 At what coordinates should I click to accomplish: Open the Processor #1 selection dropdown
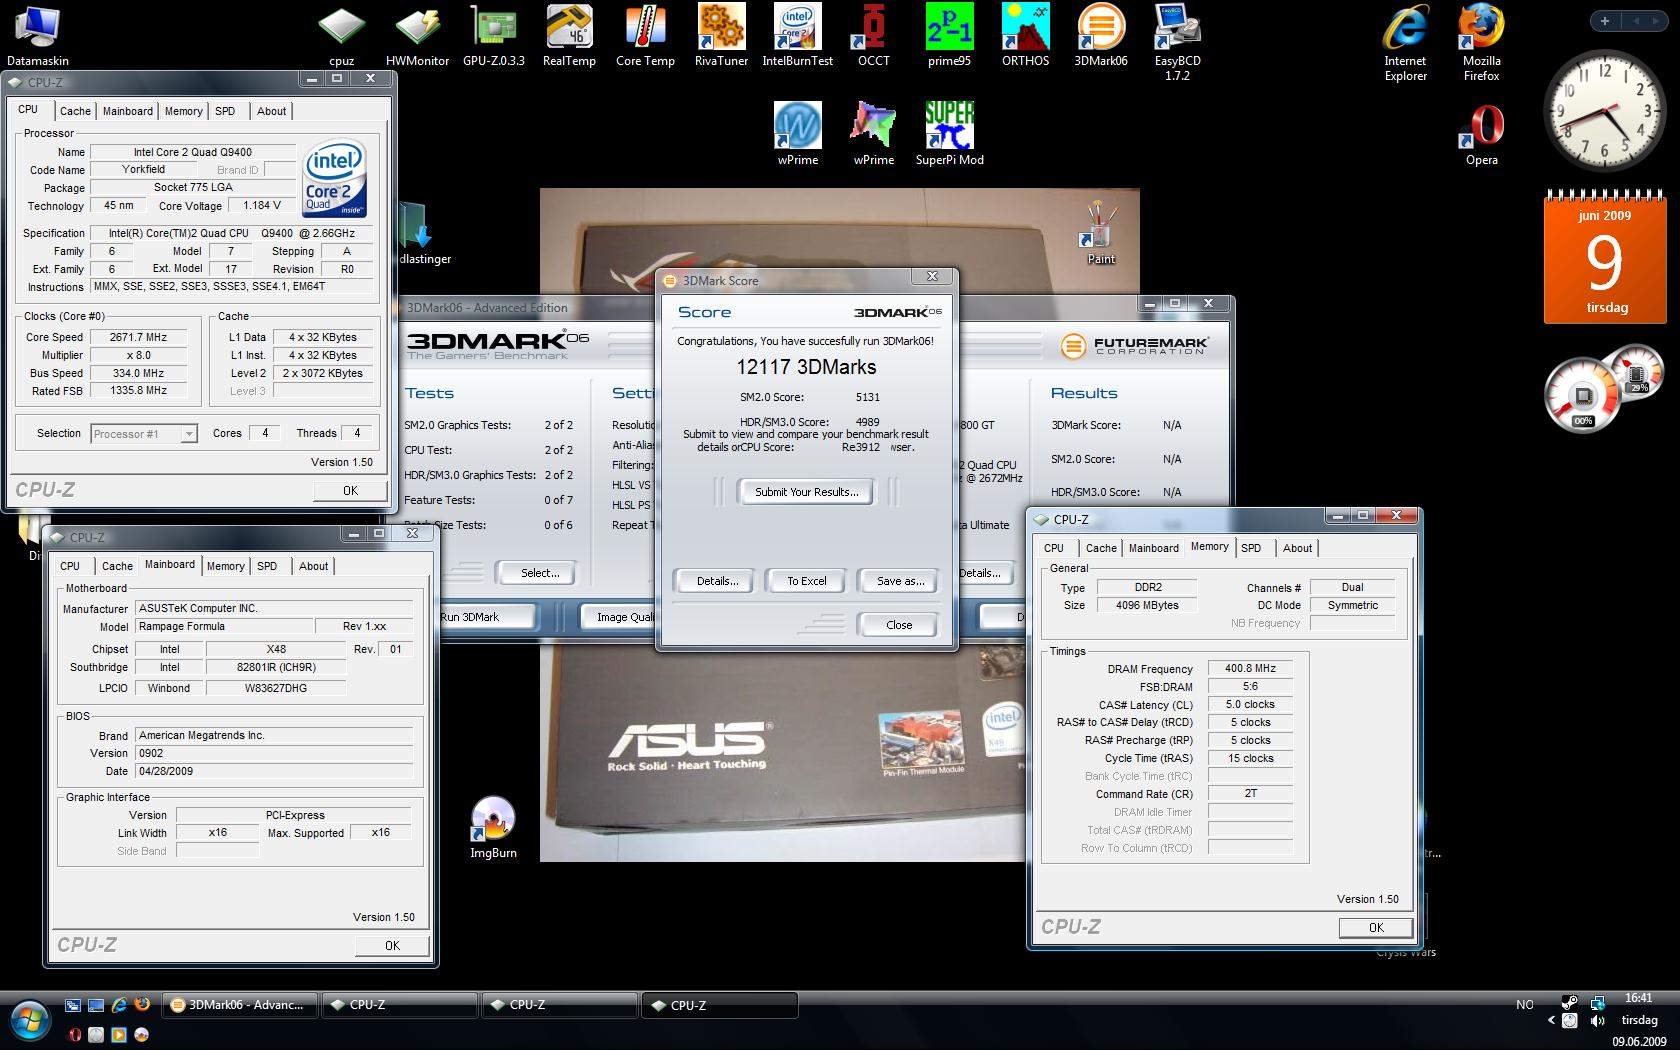pos(144,434)
